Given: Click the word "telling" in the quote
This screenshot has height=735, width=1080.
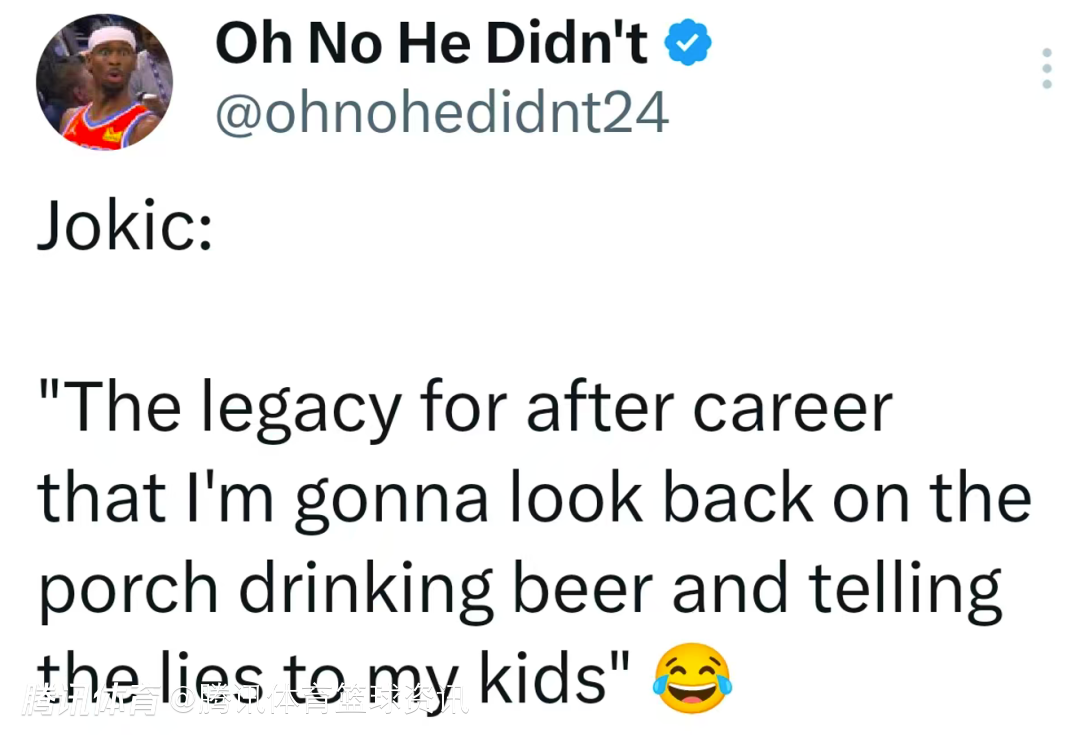Looking at the screenshot, I should [905, 589].
